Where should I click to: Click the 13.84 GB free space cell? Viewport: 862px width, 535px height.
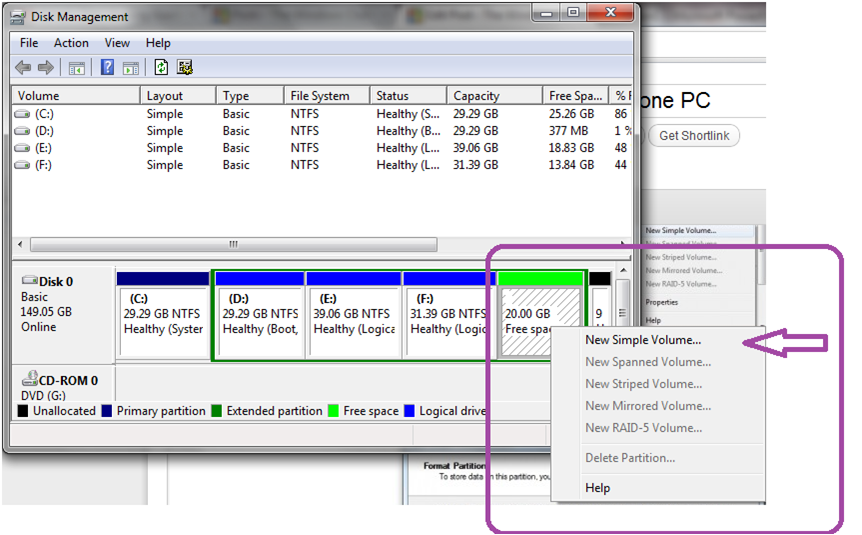point(571,166)
